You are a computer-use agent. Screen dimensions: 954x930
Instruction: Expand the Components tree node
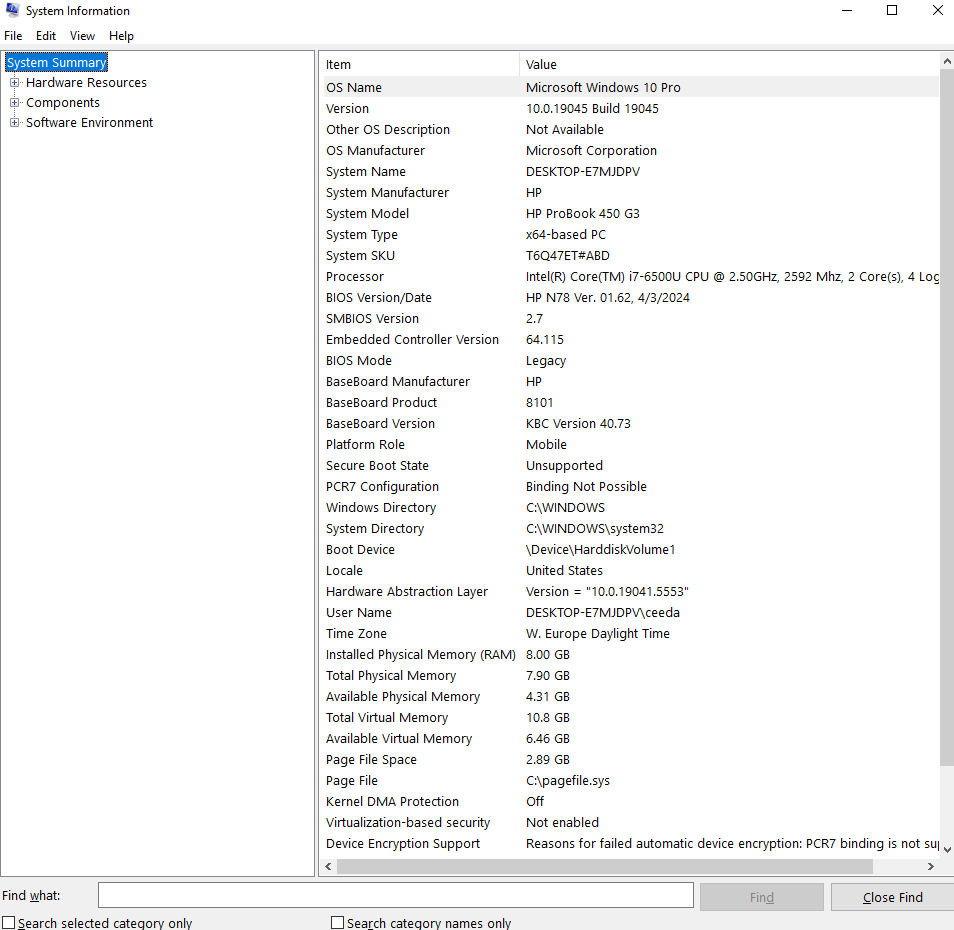click(x=14, y=103)
